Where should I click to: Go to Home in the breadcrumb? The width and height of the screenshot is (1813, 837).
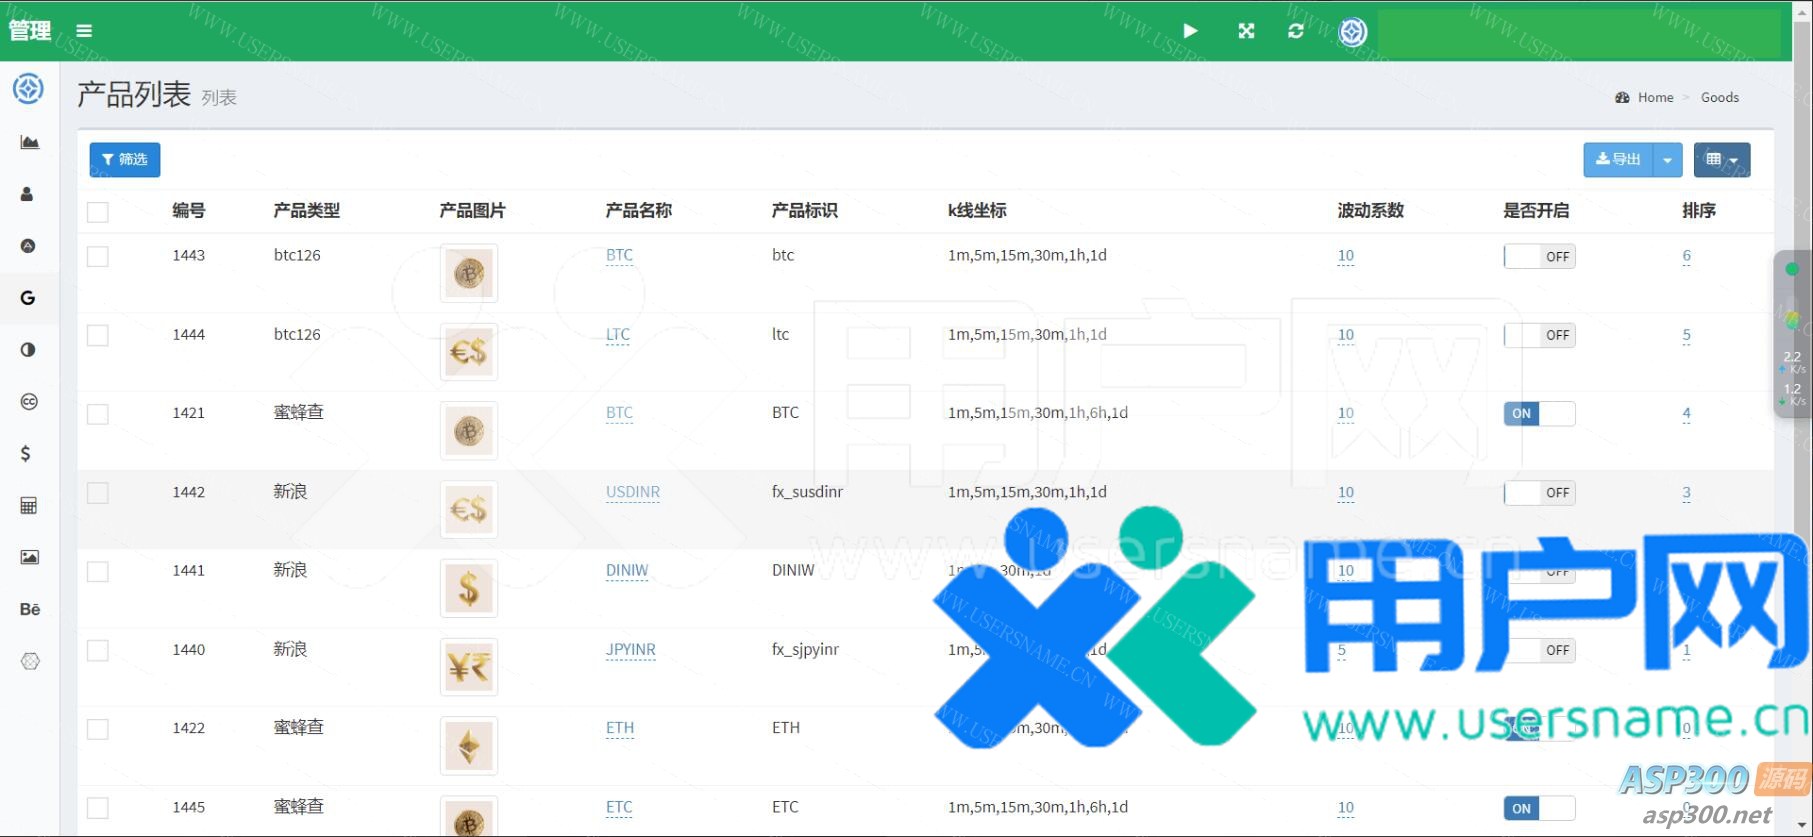tap(1655, 97)
